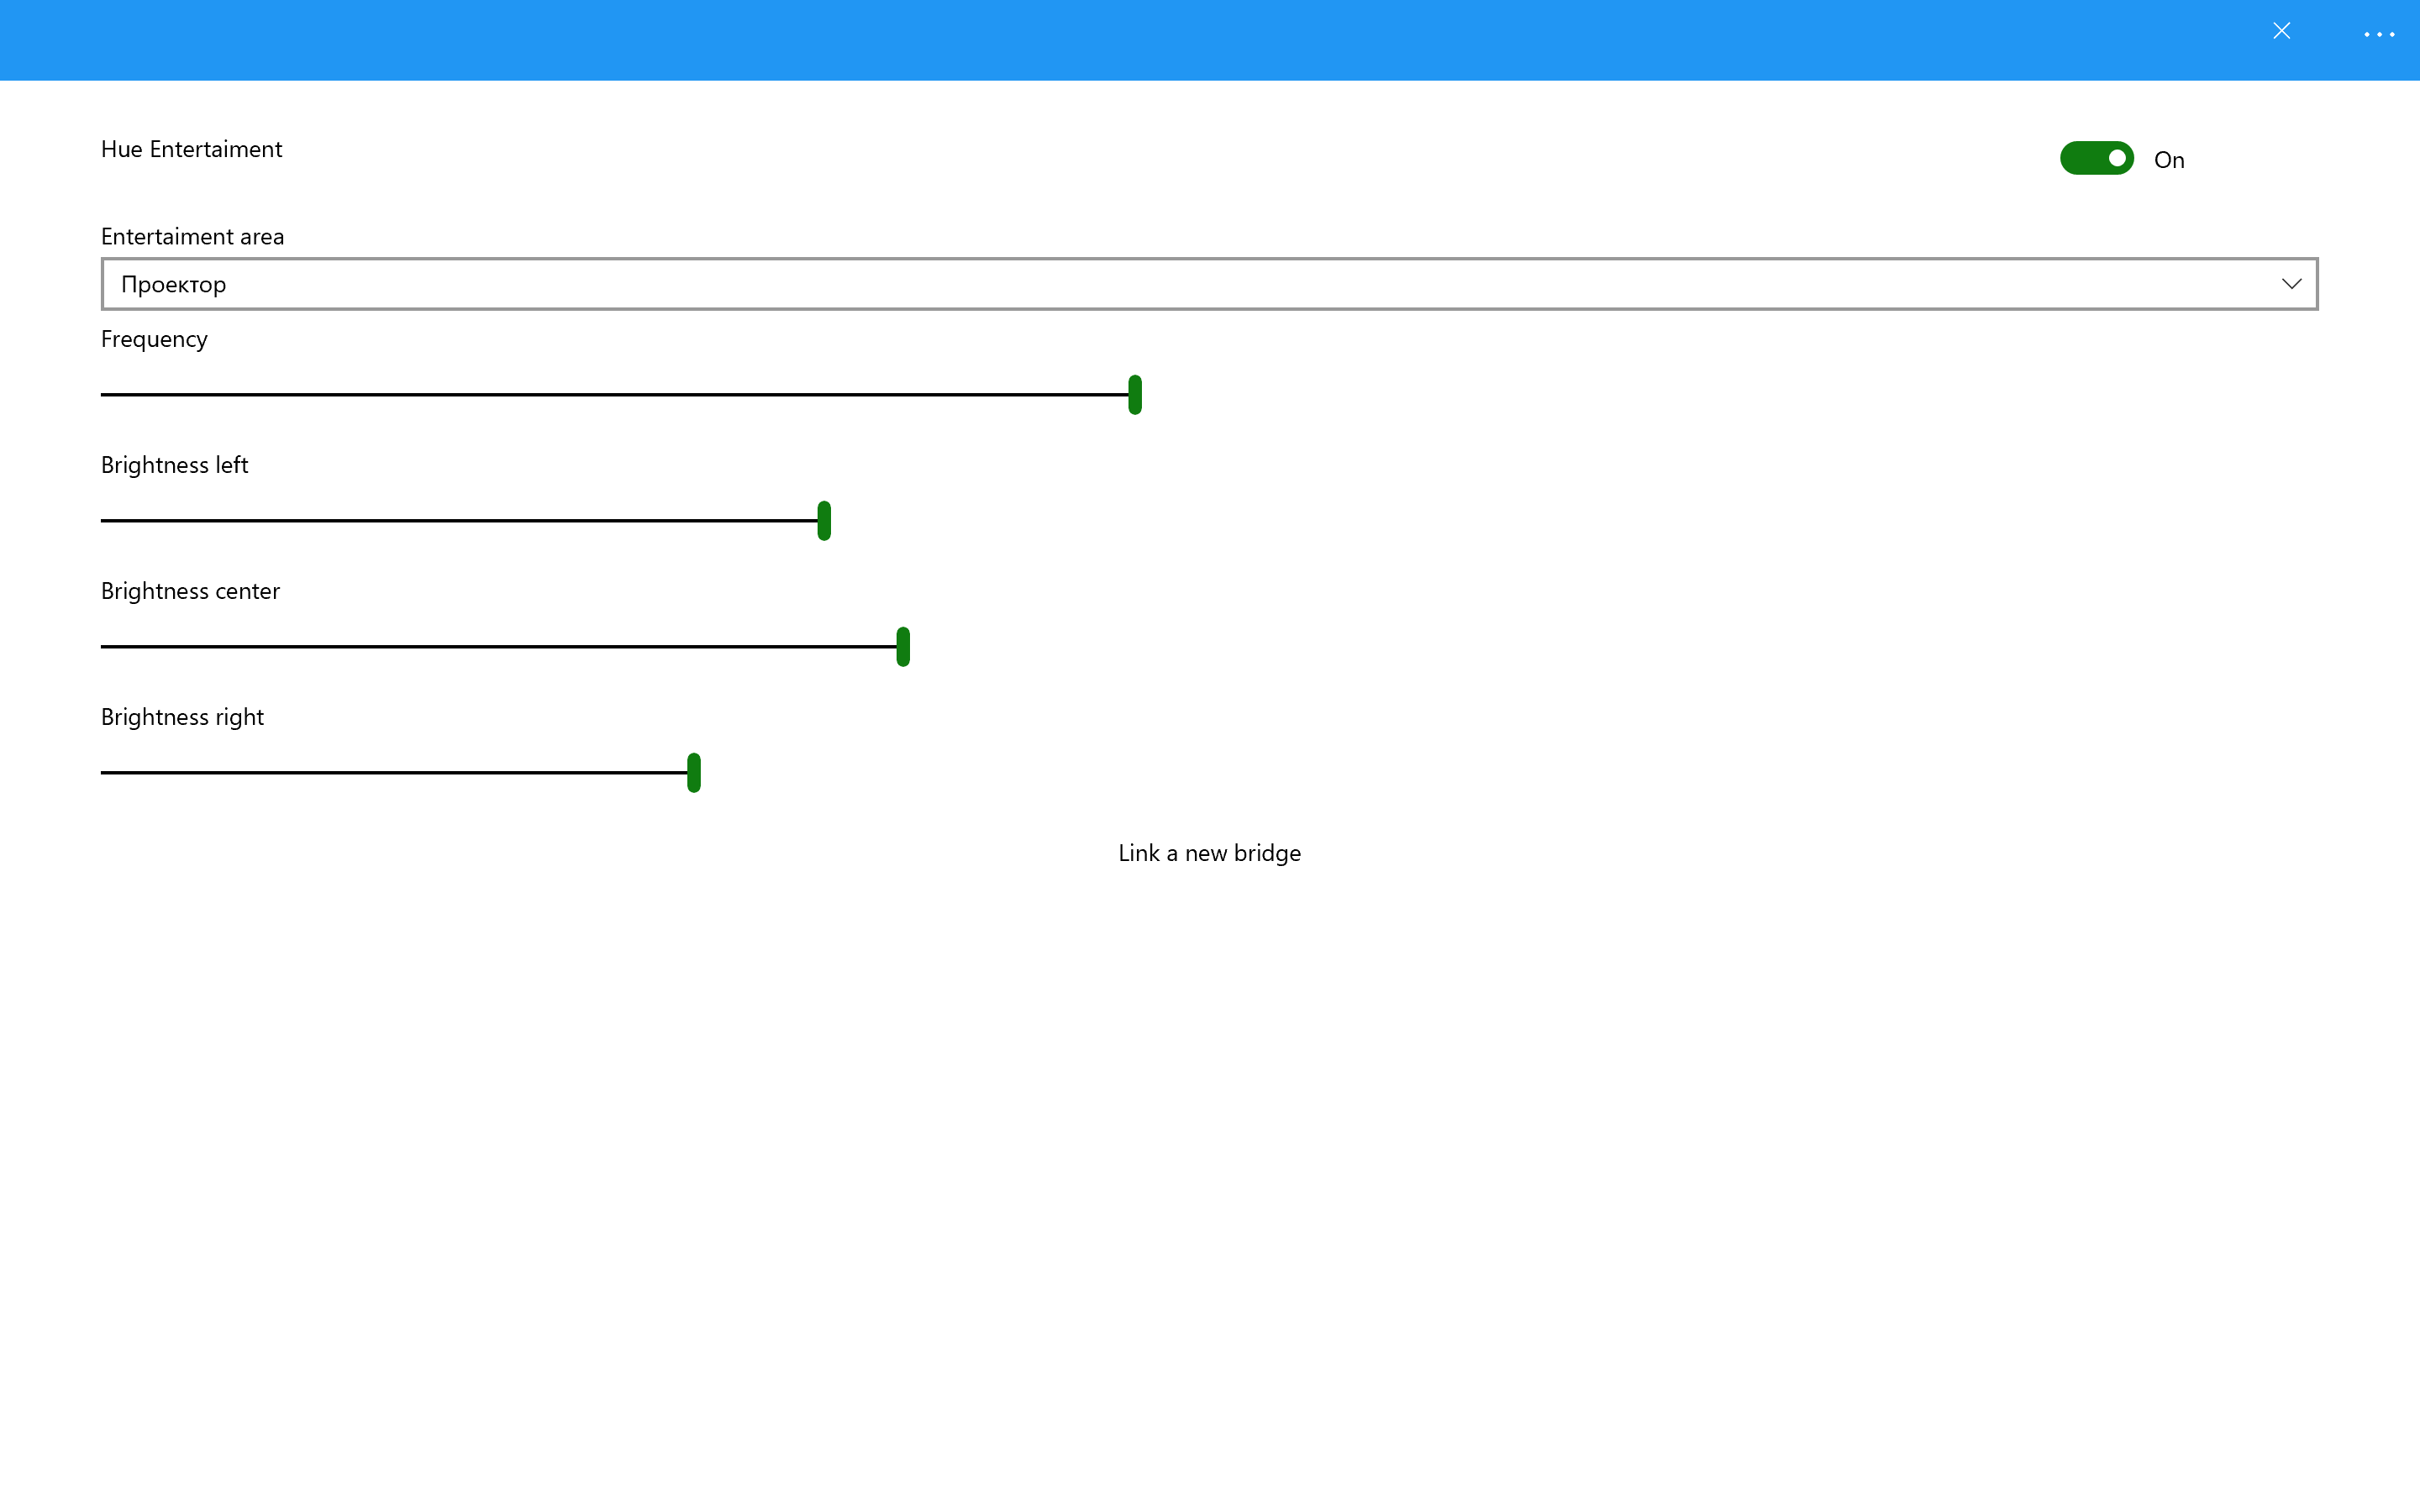Viewport: 2420px width, 1512px height.
Task: Click middle of Frequency slider track
Action: pos(615,395)
